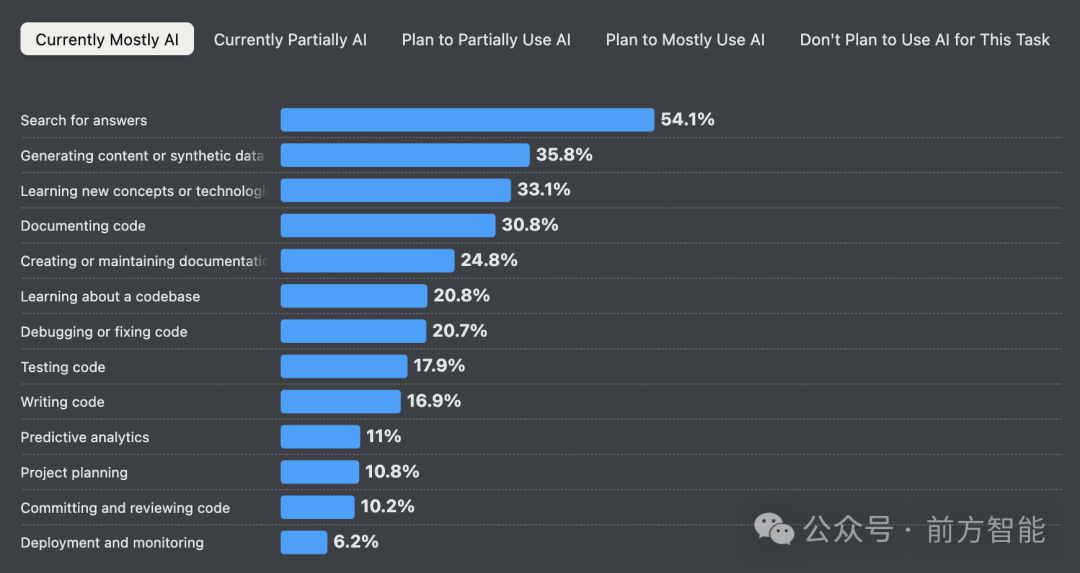Switch to Plan to Mostly Use AI tab
The image size is (1080, 573).
685,40
